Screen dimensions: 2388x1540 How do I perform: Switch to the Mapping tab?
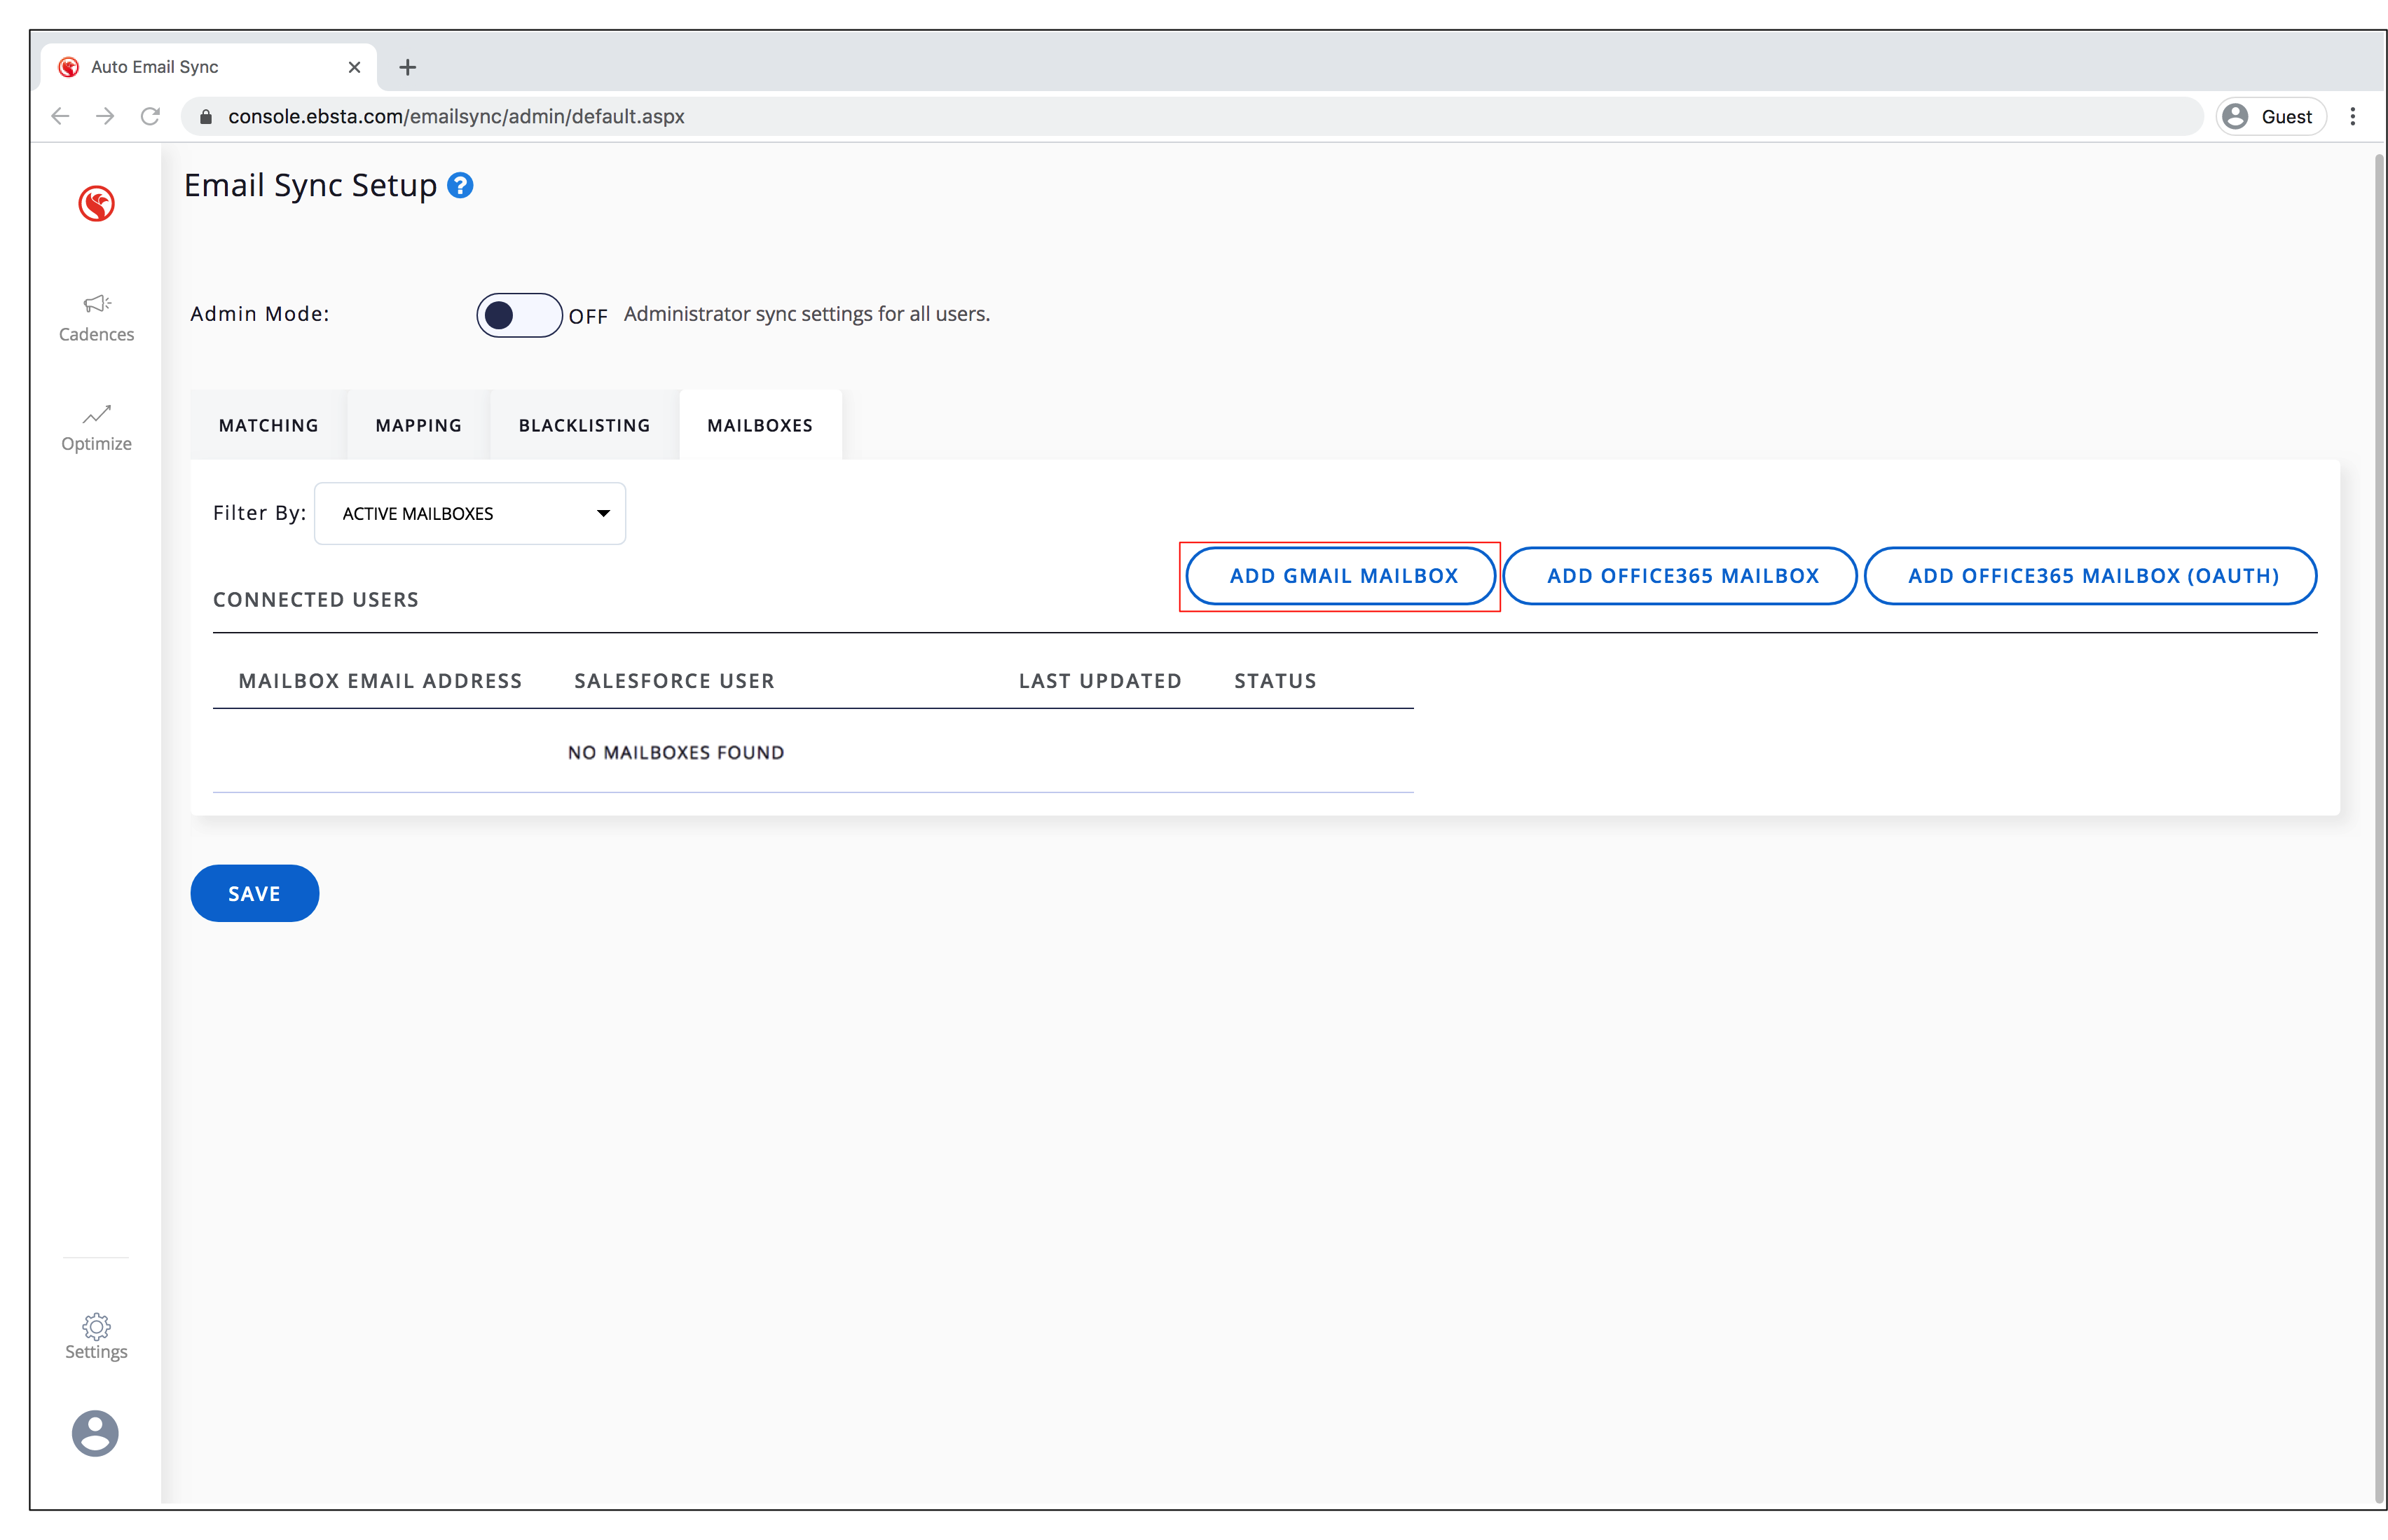[418, 425]
